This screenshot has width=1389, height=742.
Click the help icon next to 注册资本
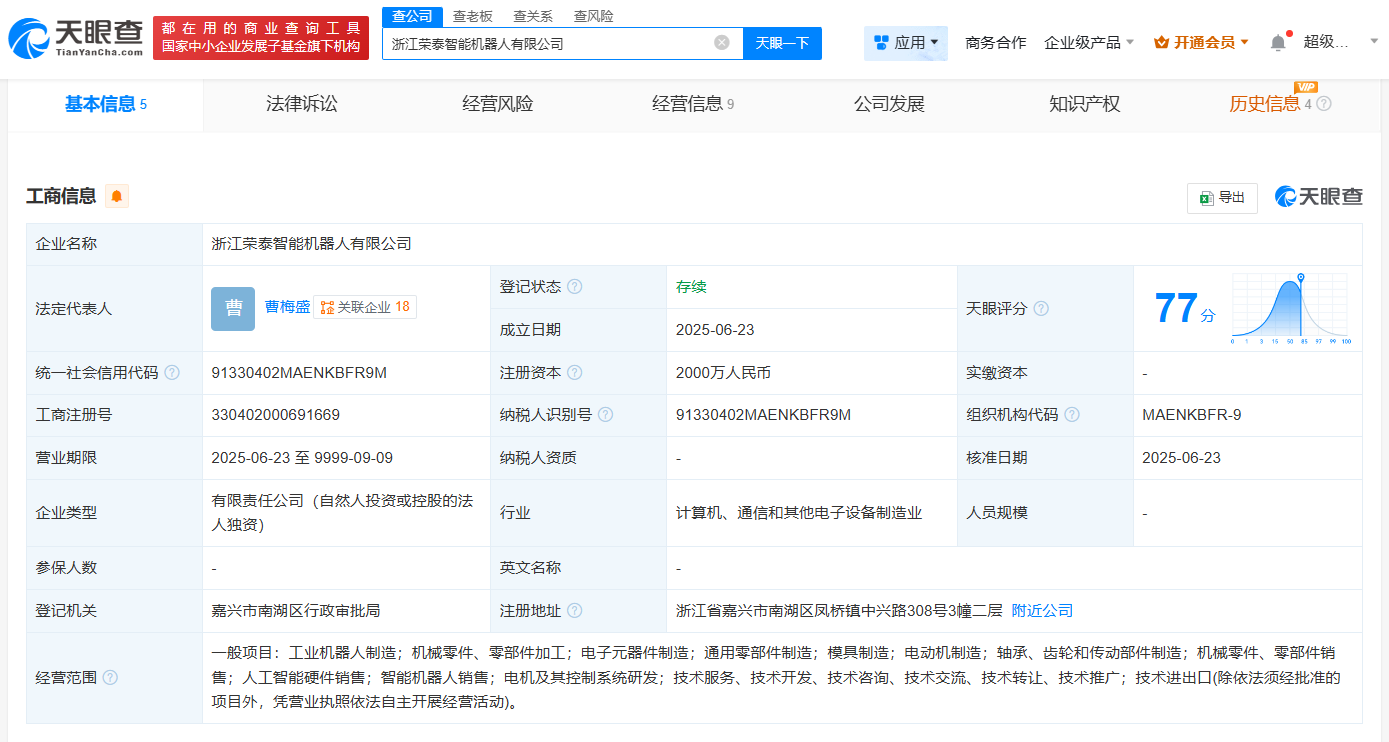coord(577,372)
